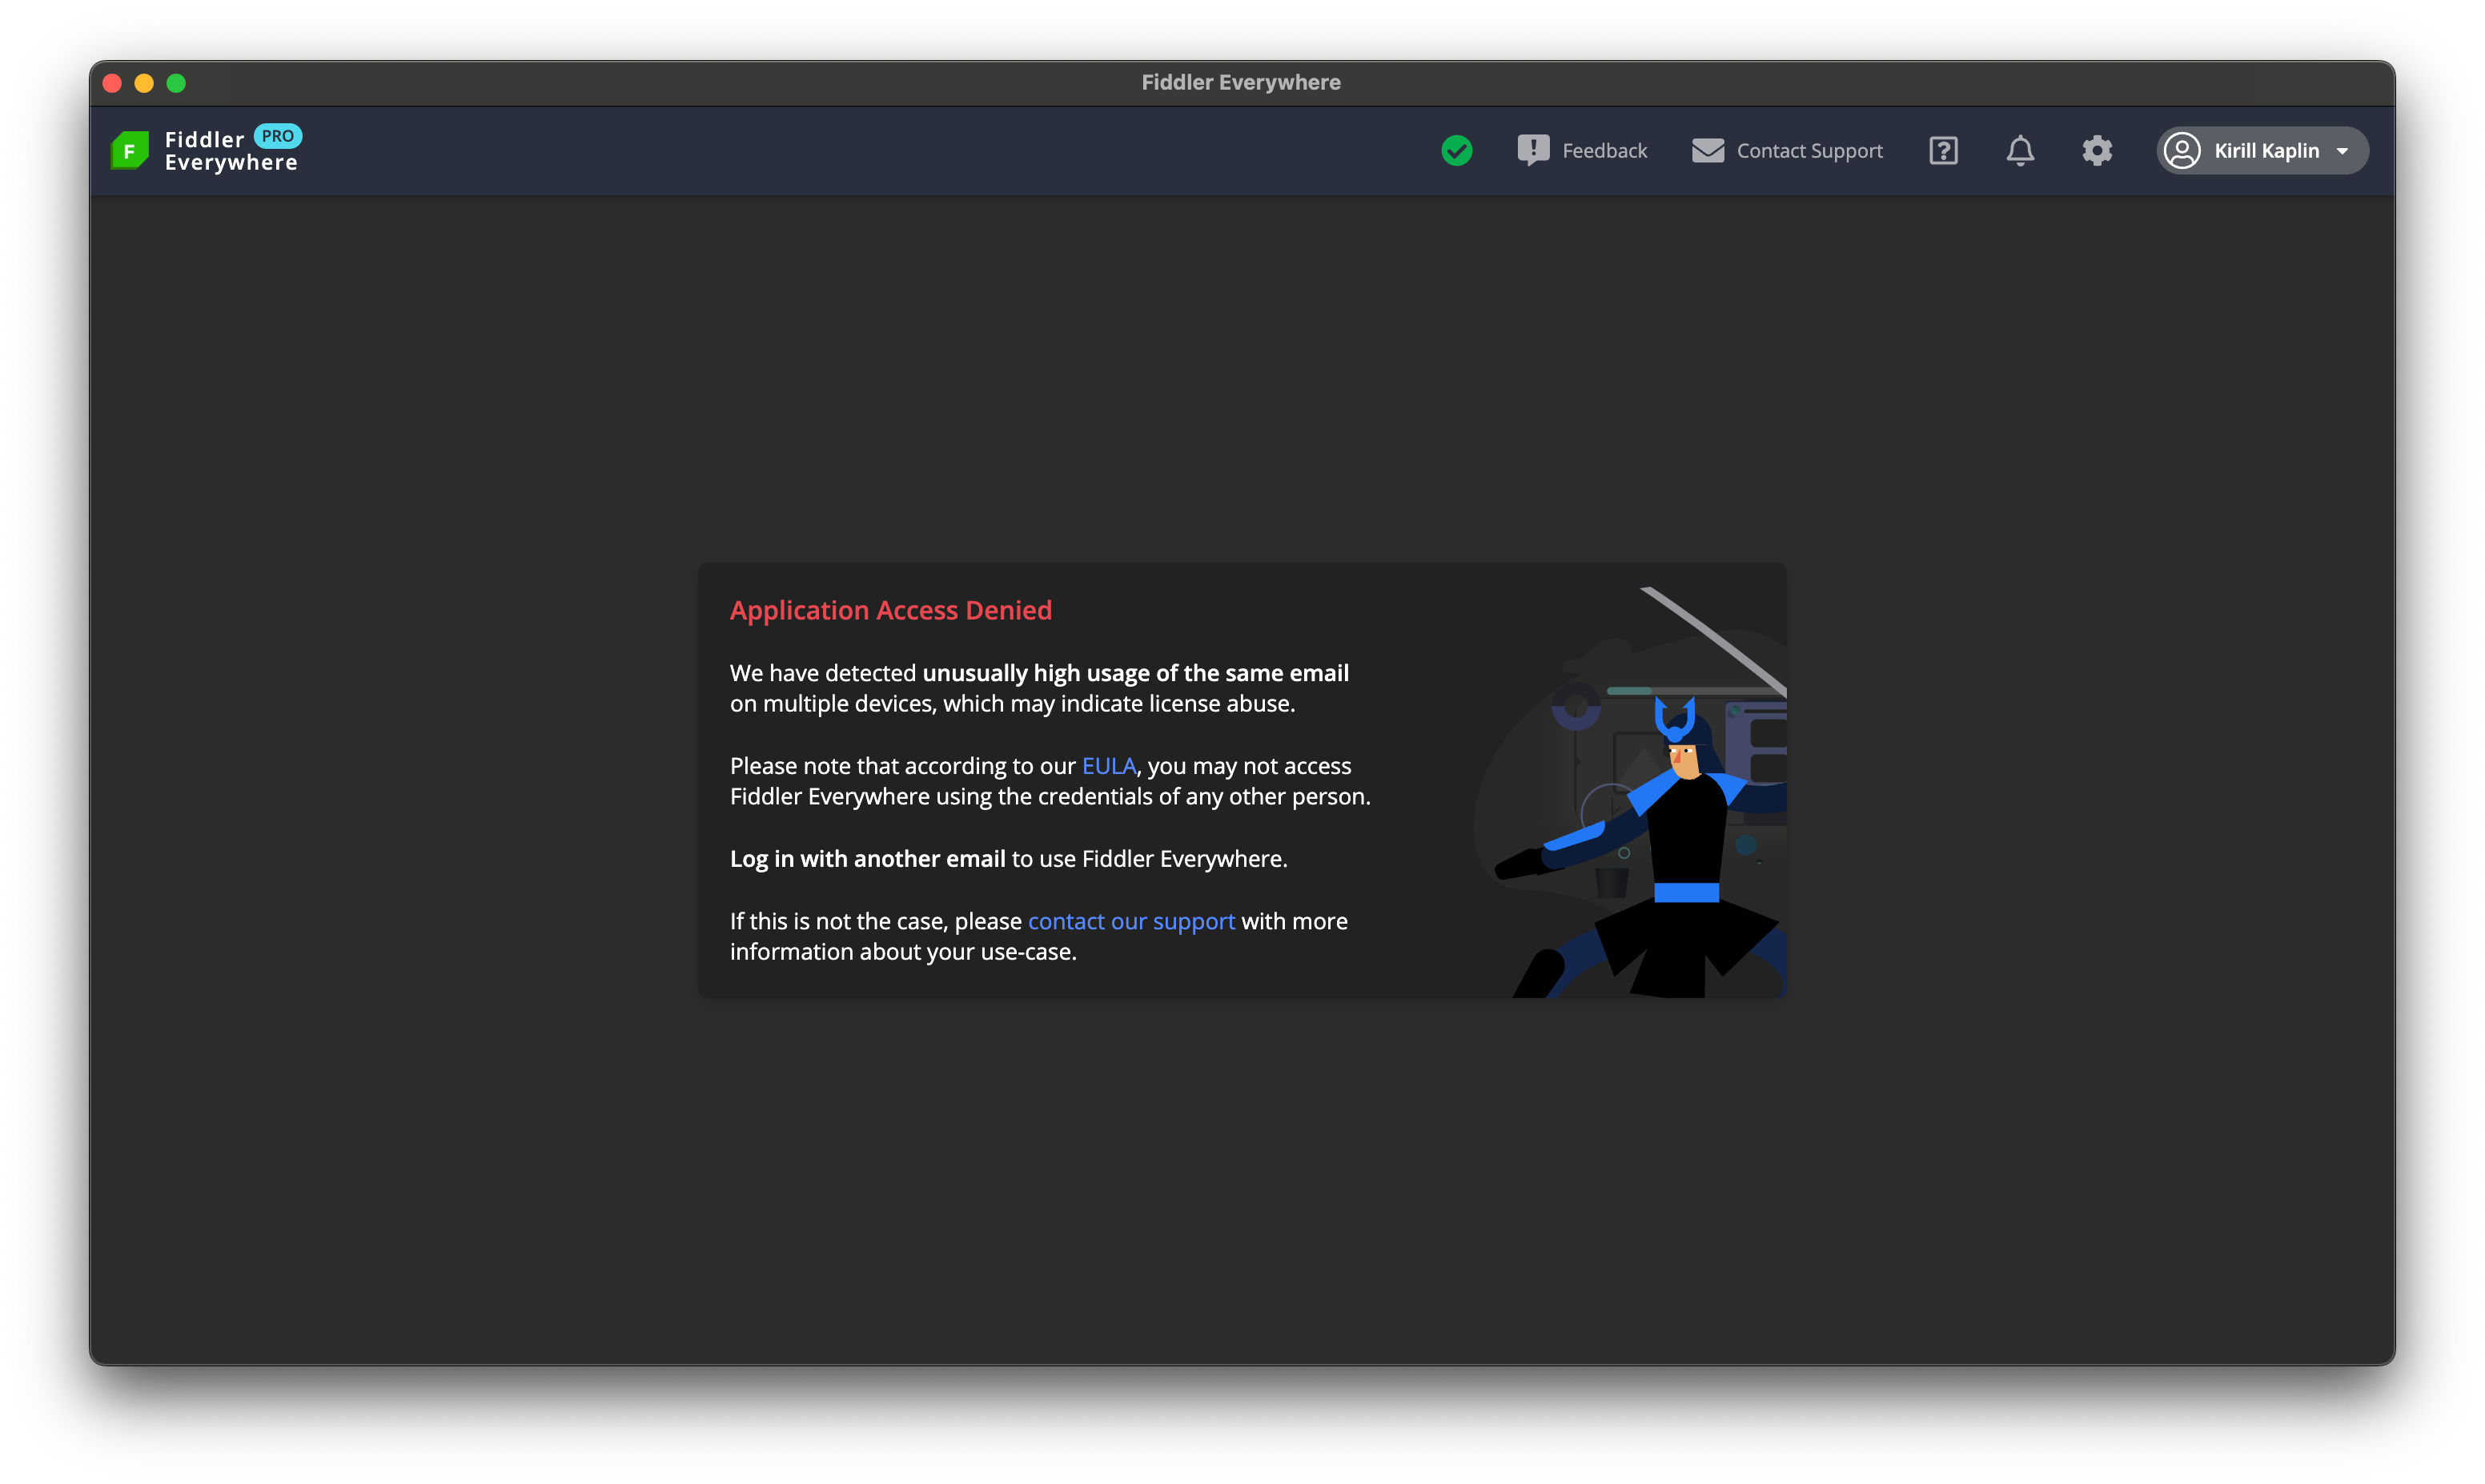Open the EULA link
The height and width of the screenshot is (1484, 2485).
click(1108, 766)
